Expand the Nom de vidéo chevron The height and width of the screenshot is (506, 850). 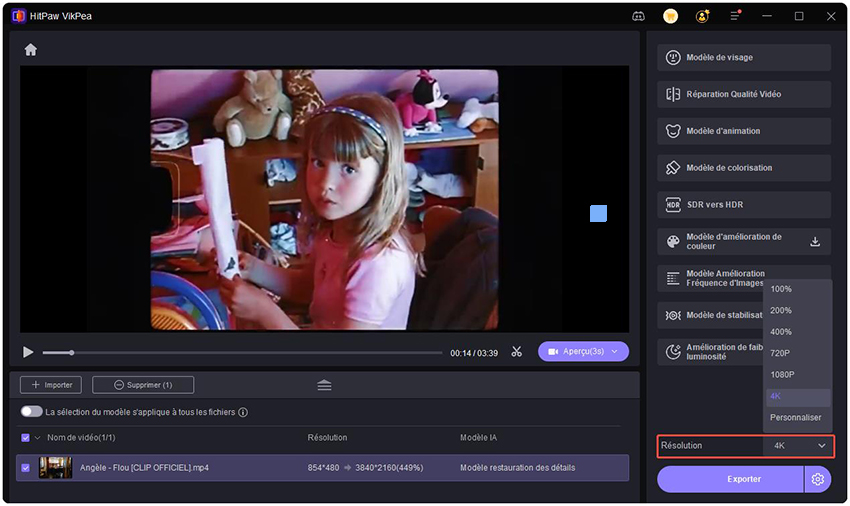(37, 438)
